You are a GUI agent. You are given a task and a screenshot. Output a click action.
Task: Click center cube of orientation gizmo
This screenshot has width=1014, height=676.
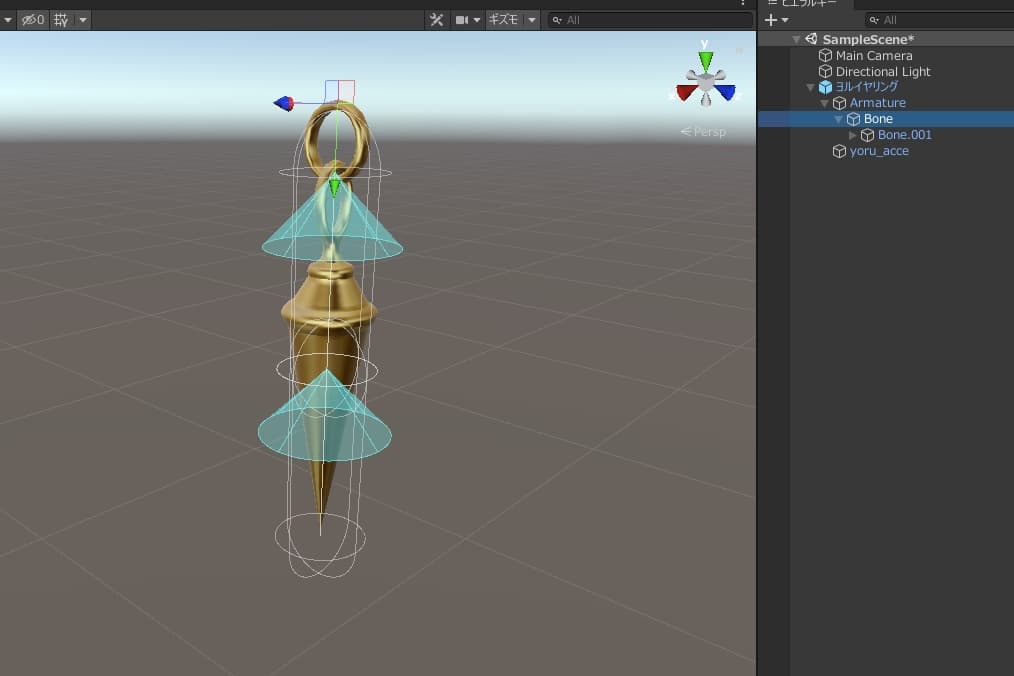coord(706,82)
